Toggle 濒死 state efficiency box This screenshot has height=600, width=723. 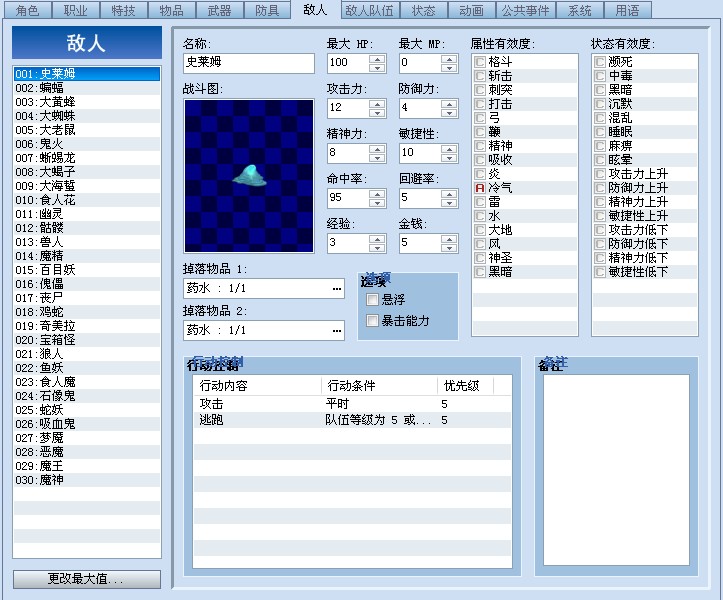coord(599,62)
